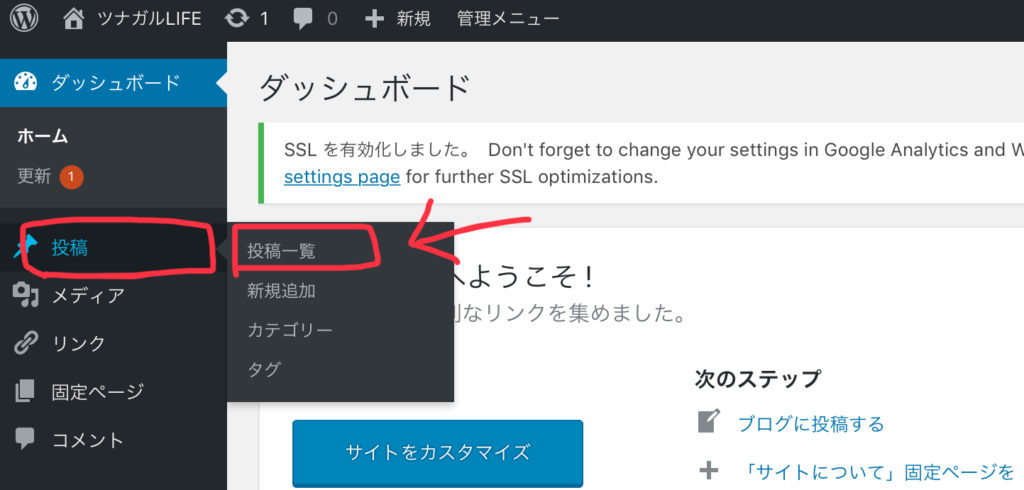Click the ダッシュボード page heading
1024x490 pixels.
364,88
